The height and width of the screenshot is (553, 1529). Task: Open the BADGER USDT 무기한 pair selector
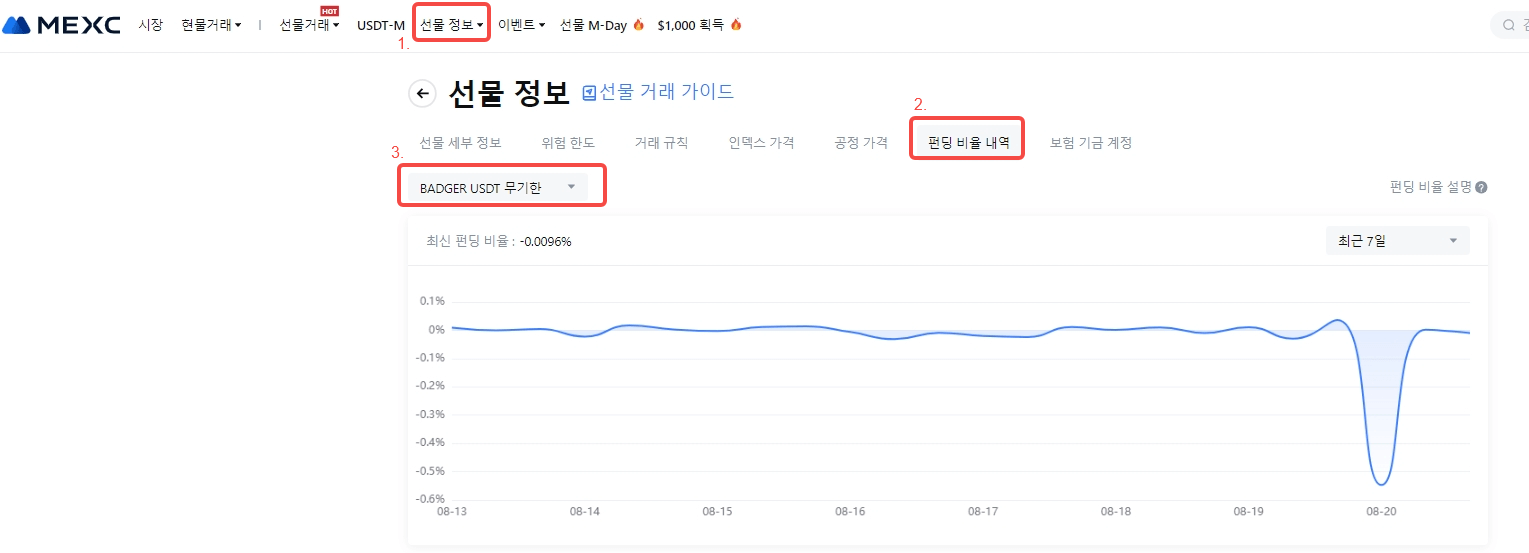[x=497, y=187]
